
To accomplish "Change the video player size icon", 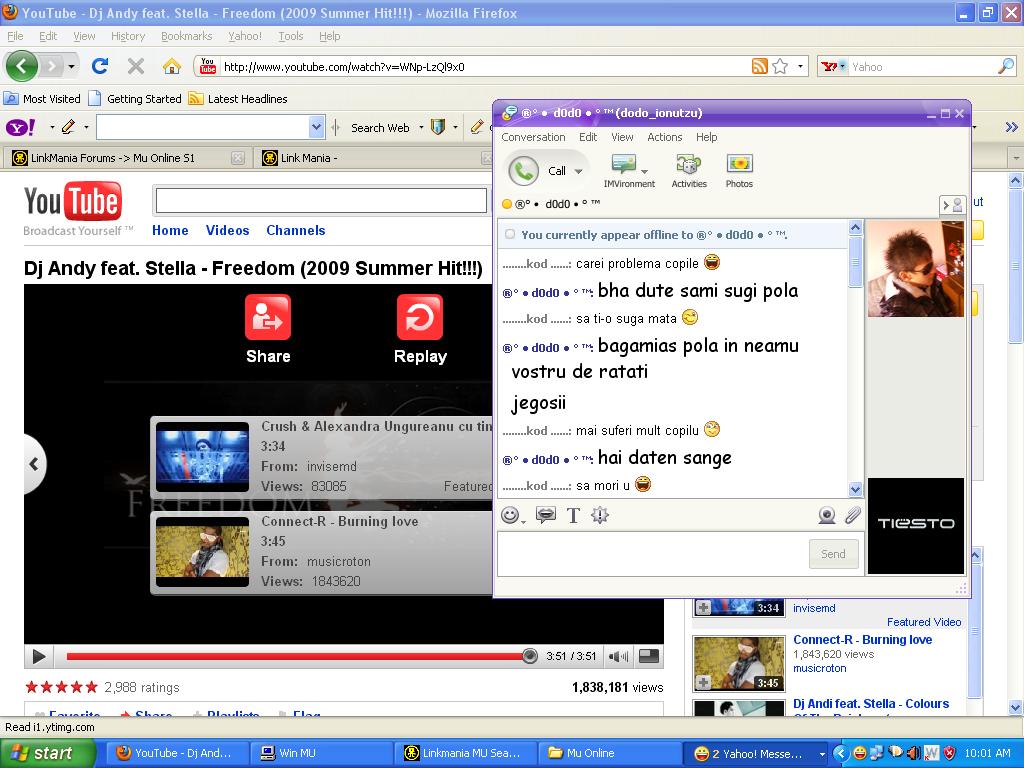I will point(648,656).
